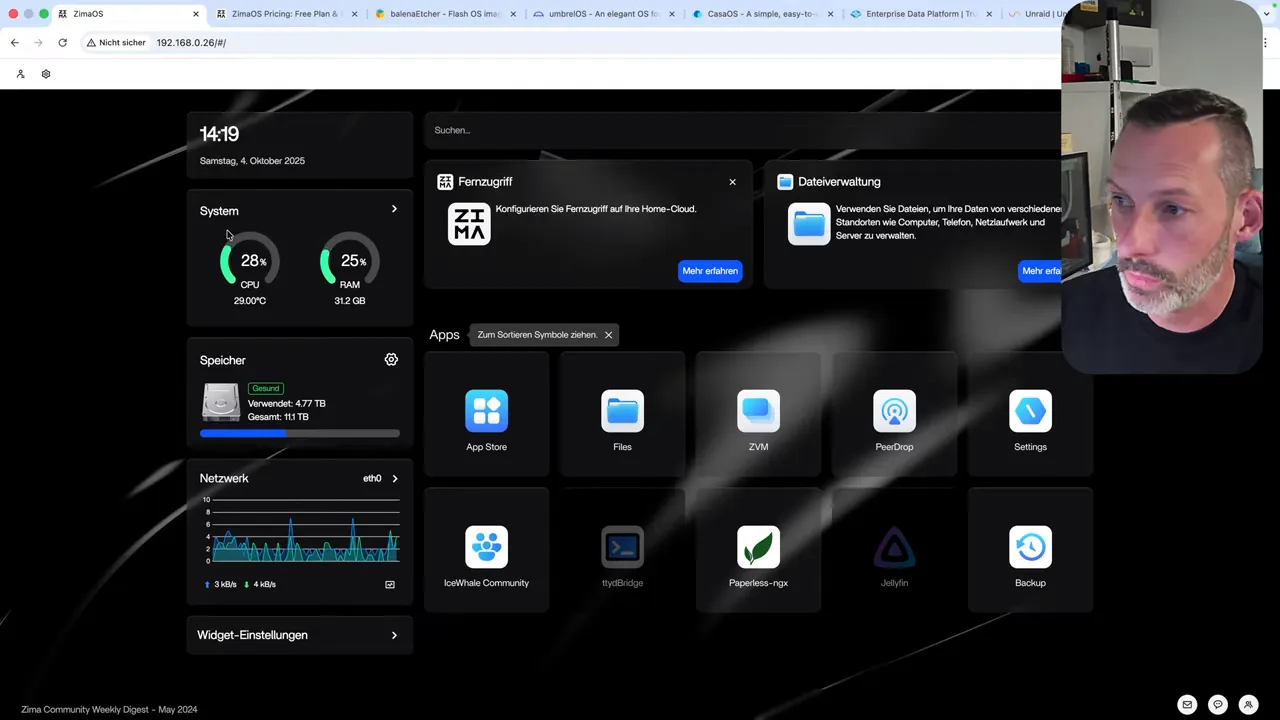This screenshot has height=720, width=1280.
Task: Open the user account icon at the top left
Action: 20,74
